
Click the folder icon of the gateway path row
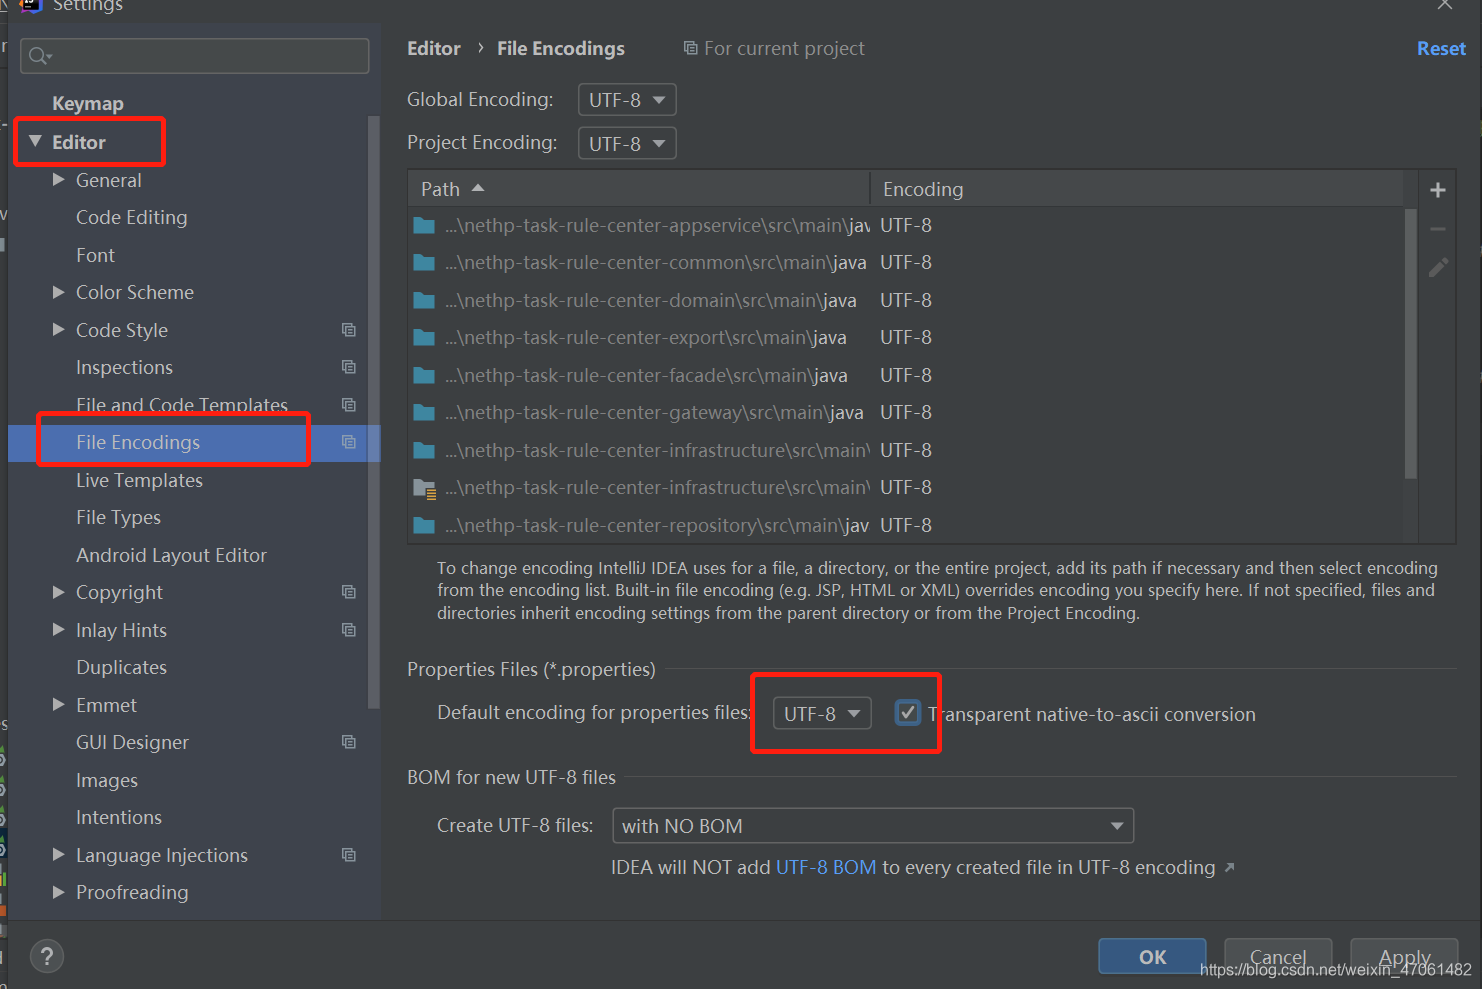click(x=424, y=412)
